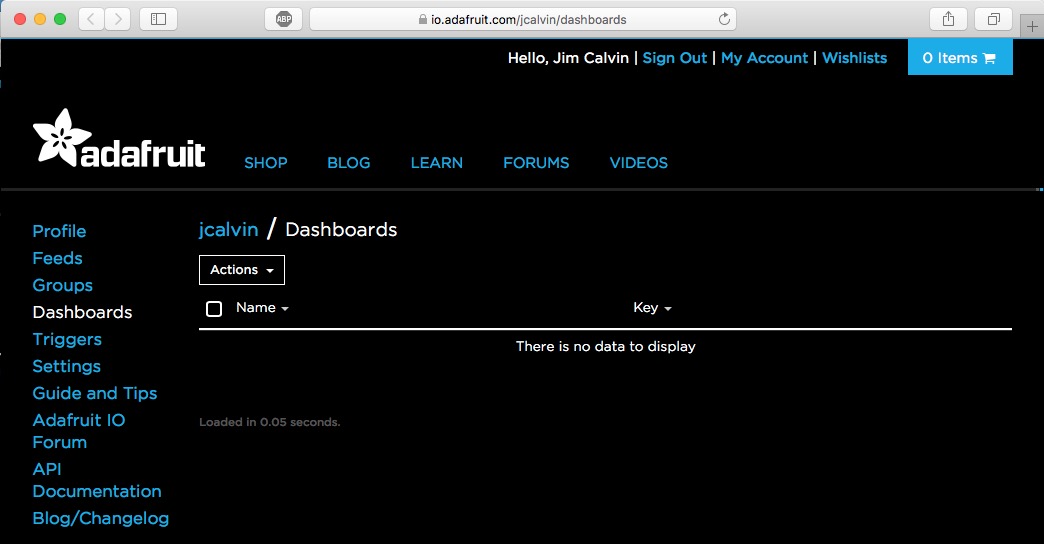
Task: Click the jcalvin breadcrumb link
Action: click(x=228, y=230)
